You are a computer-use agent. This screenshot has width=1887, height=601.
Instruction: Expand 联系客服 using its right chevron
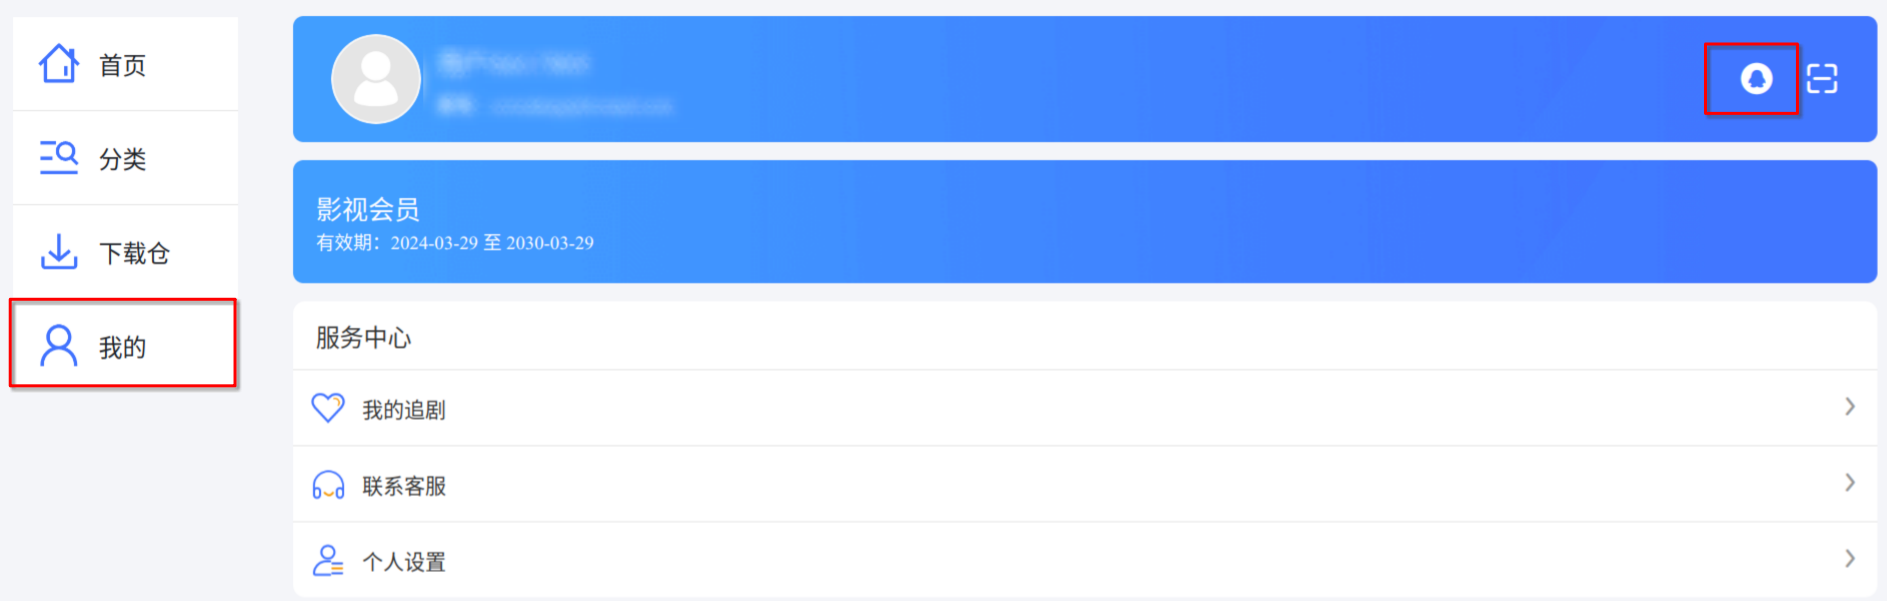coord(1850,483)
